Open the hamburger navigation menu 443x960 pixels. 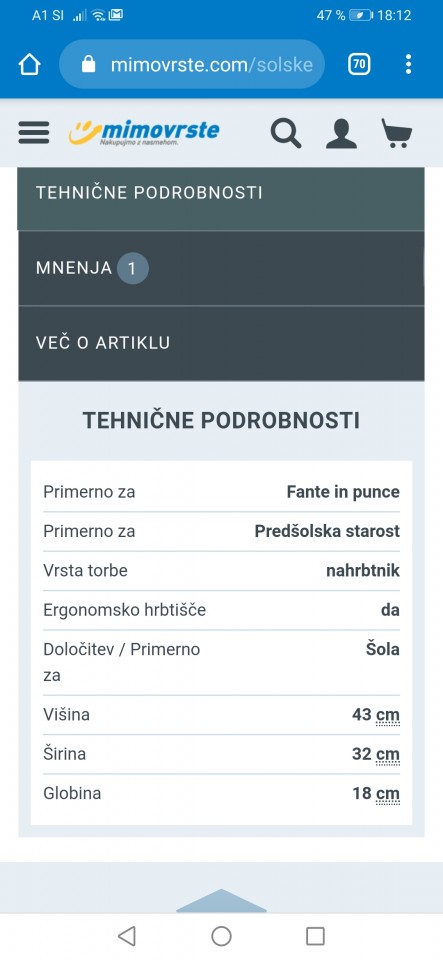pyautogui.click(x=34, y=132)
